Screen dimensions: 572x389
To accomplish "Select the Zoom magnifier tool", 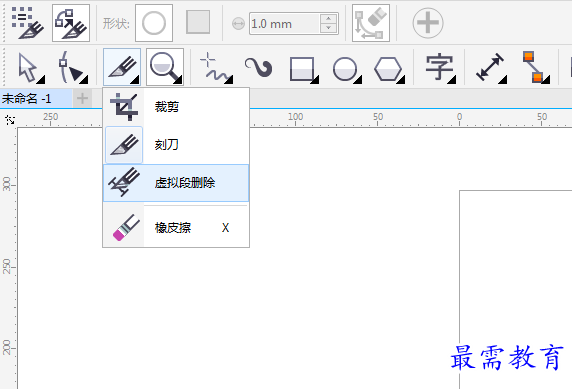I will [x=165, y=67].
